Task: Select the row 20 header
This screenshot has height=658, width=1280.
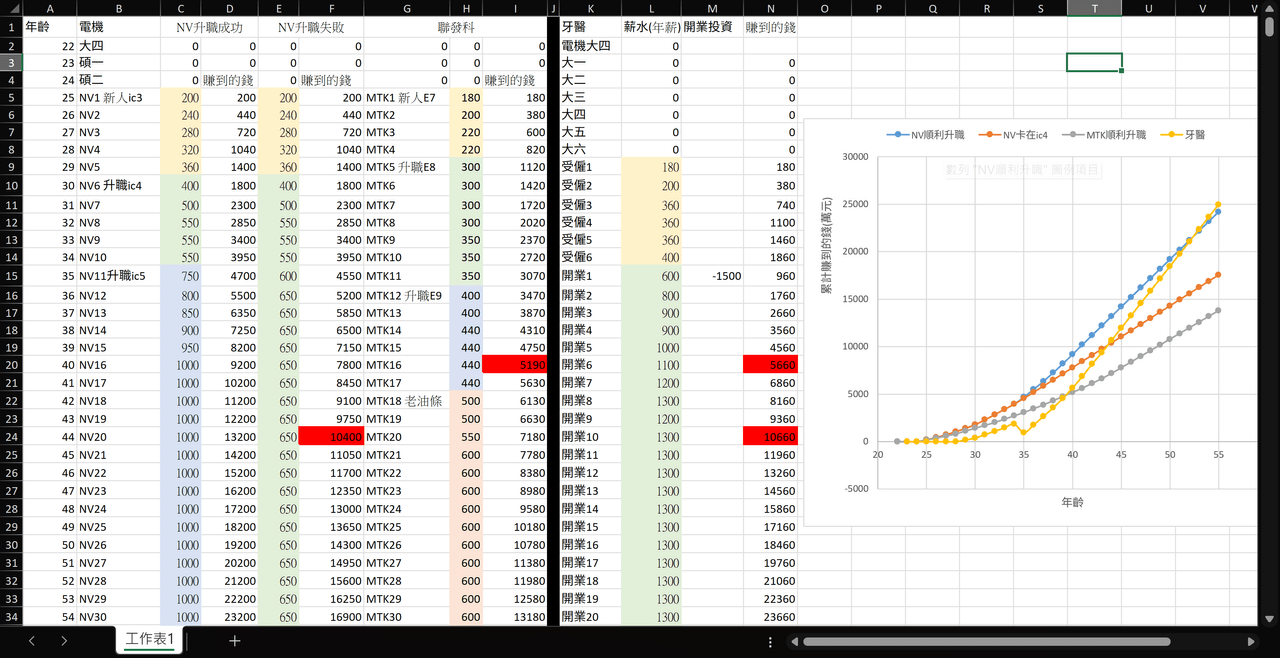Action: tap(11, 365)
